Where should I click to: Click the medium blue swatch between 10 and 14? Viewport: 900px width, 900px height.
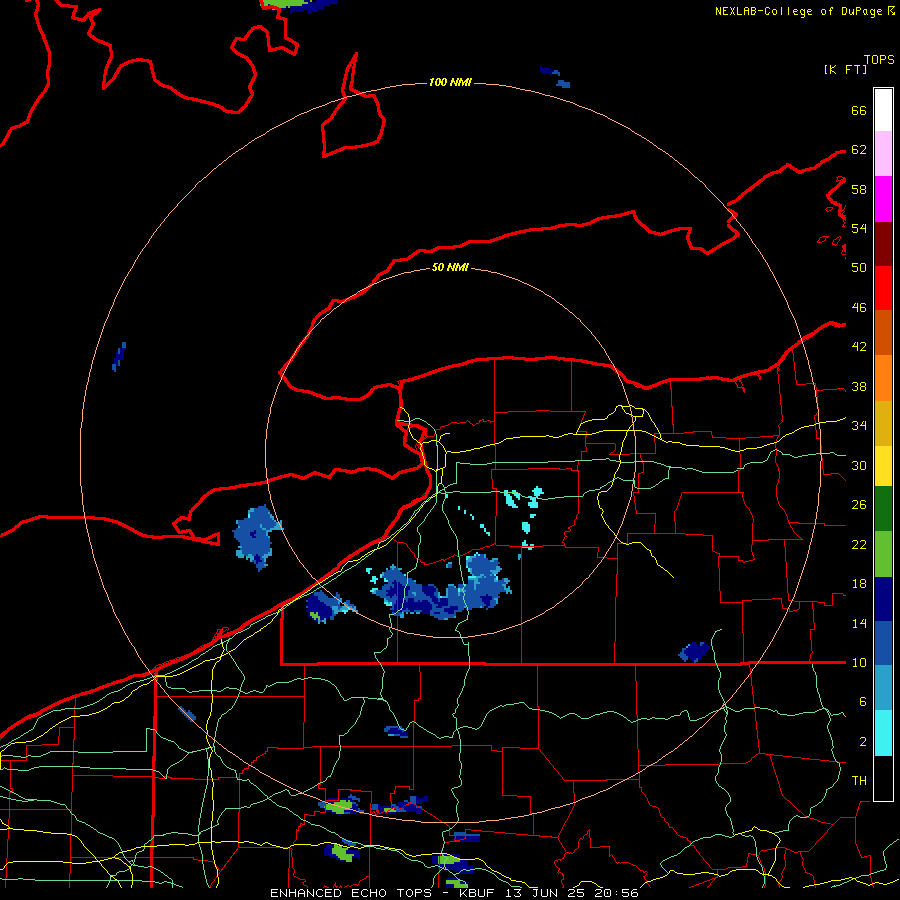(883, 643)
